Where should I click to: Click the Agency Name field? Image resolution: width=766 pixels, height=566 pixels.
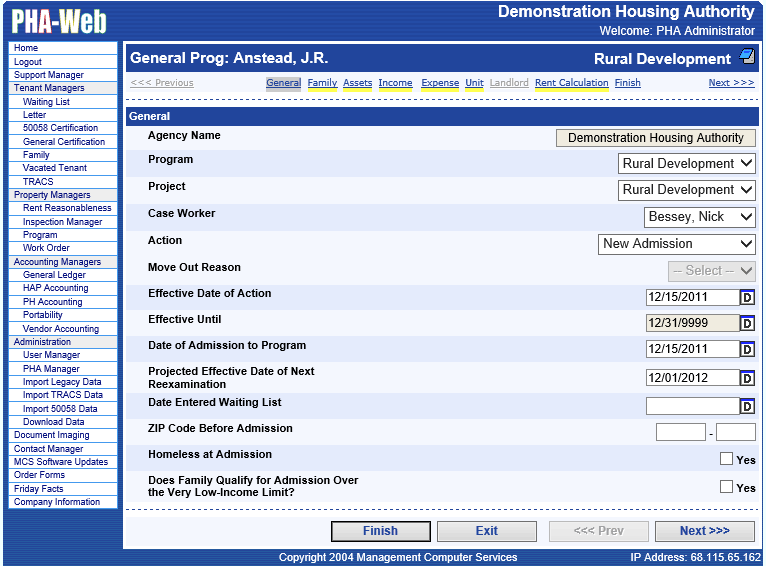(x=656, y=138)
